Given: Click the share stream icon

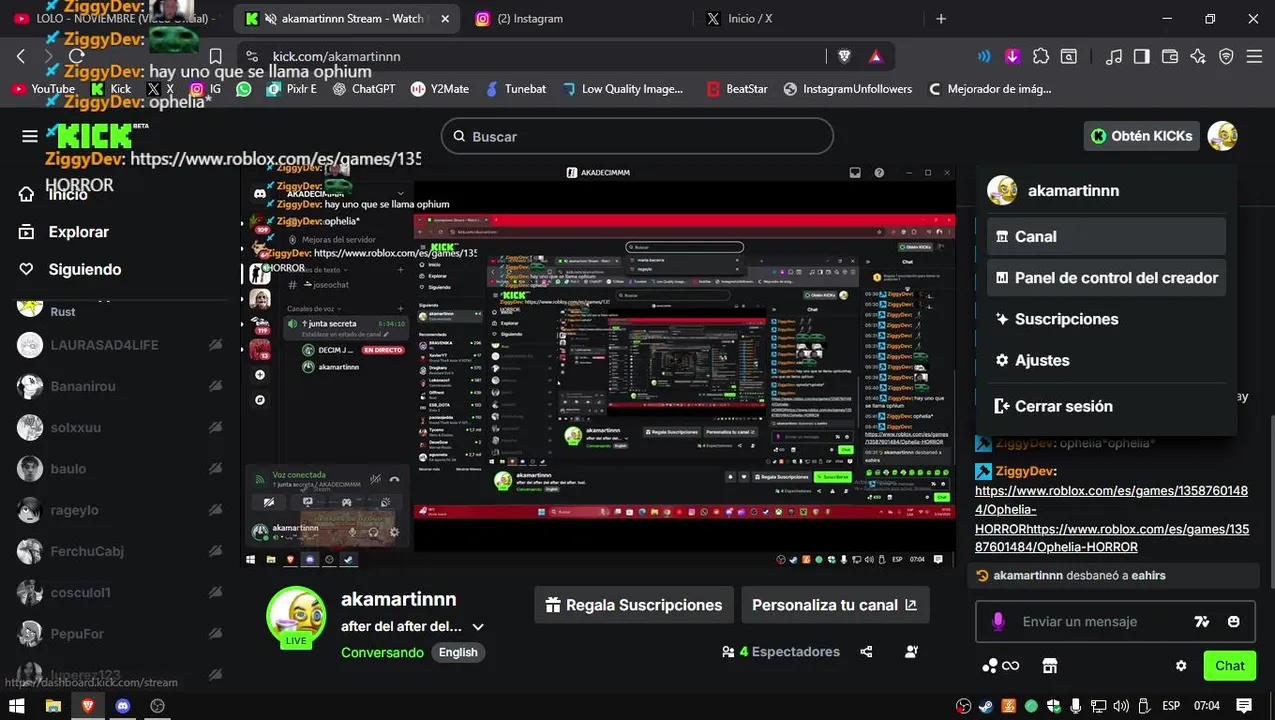Looking at the screenshot, I should 866,652.
